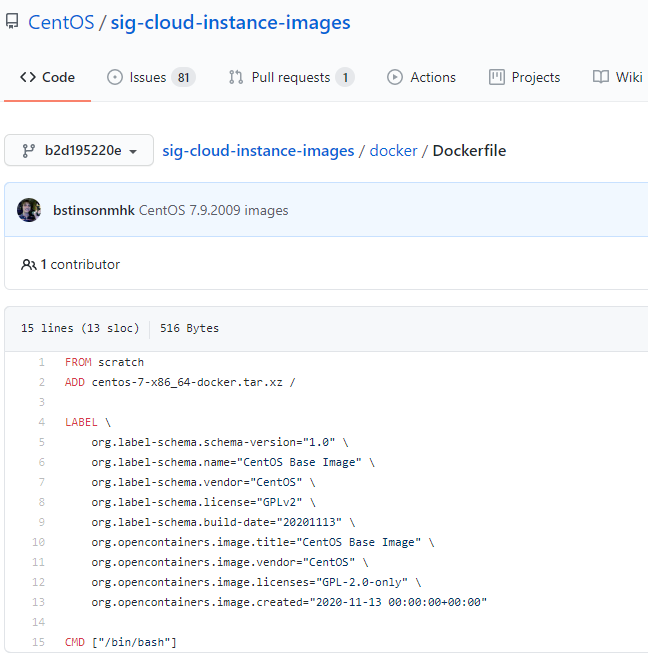Click the contributors people icon

[x=29, y=265]
